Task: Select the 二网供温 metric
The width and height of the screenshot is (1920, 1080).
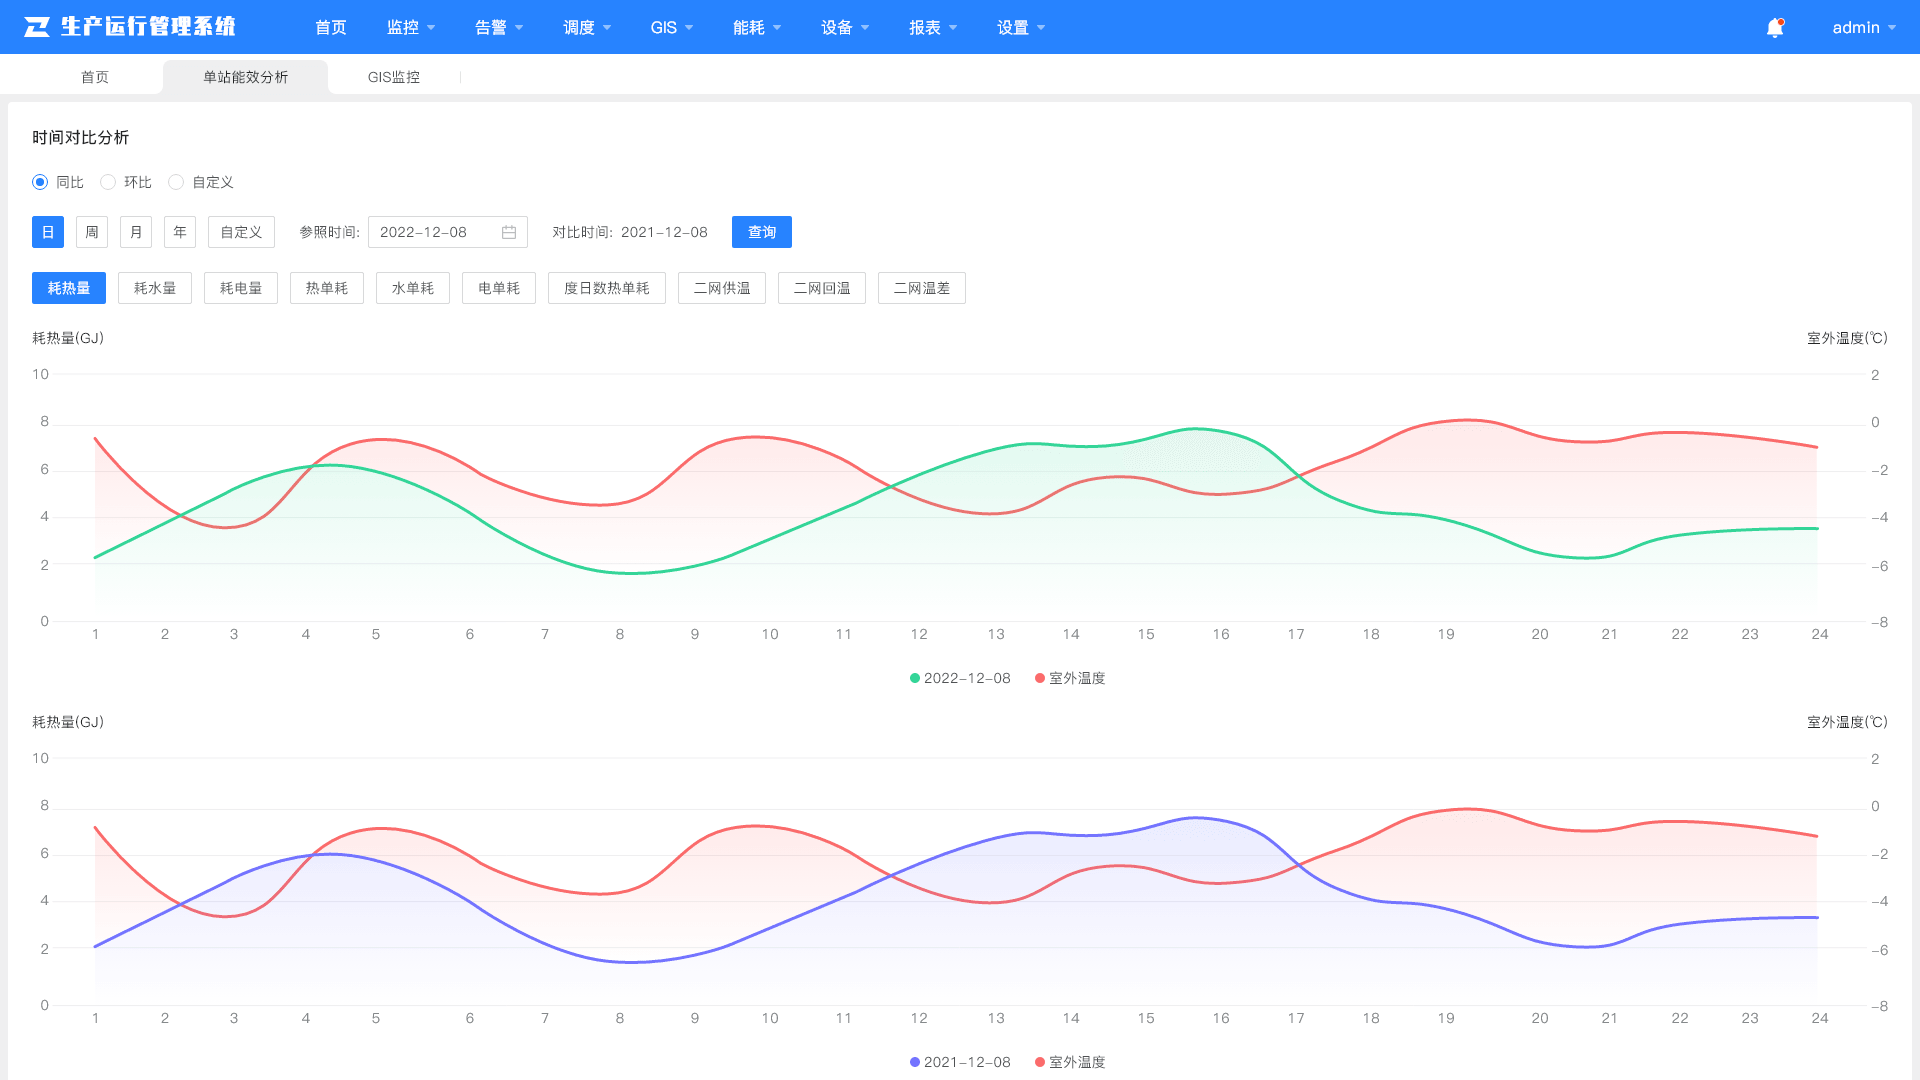Action: pos(722,288)
